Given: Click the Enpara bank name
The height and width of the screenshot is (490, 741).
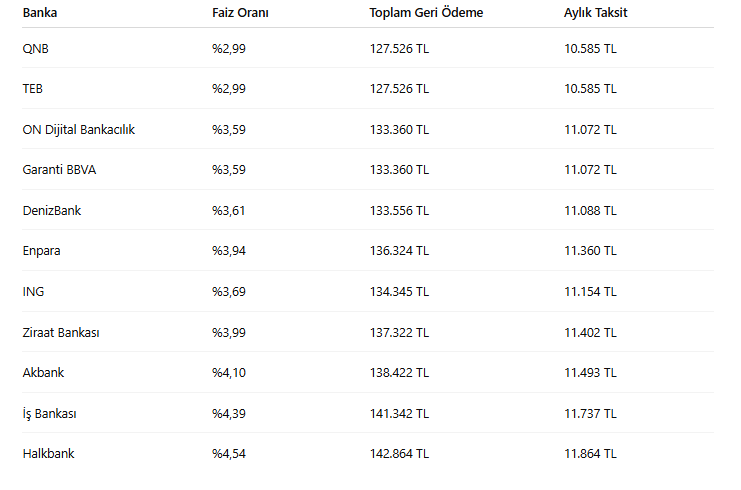Looking at the screenshot, I should click(x=41, y=251).
